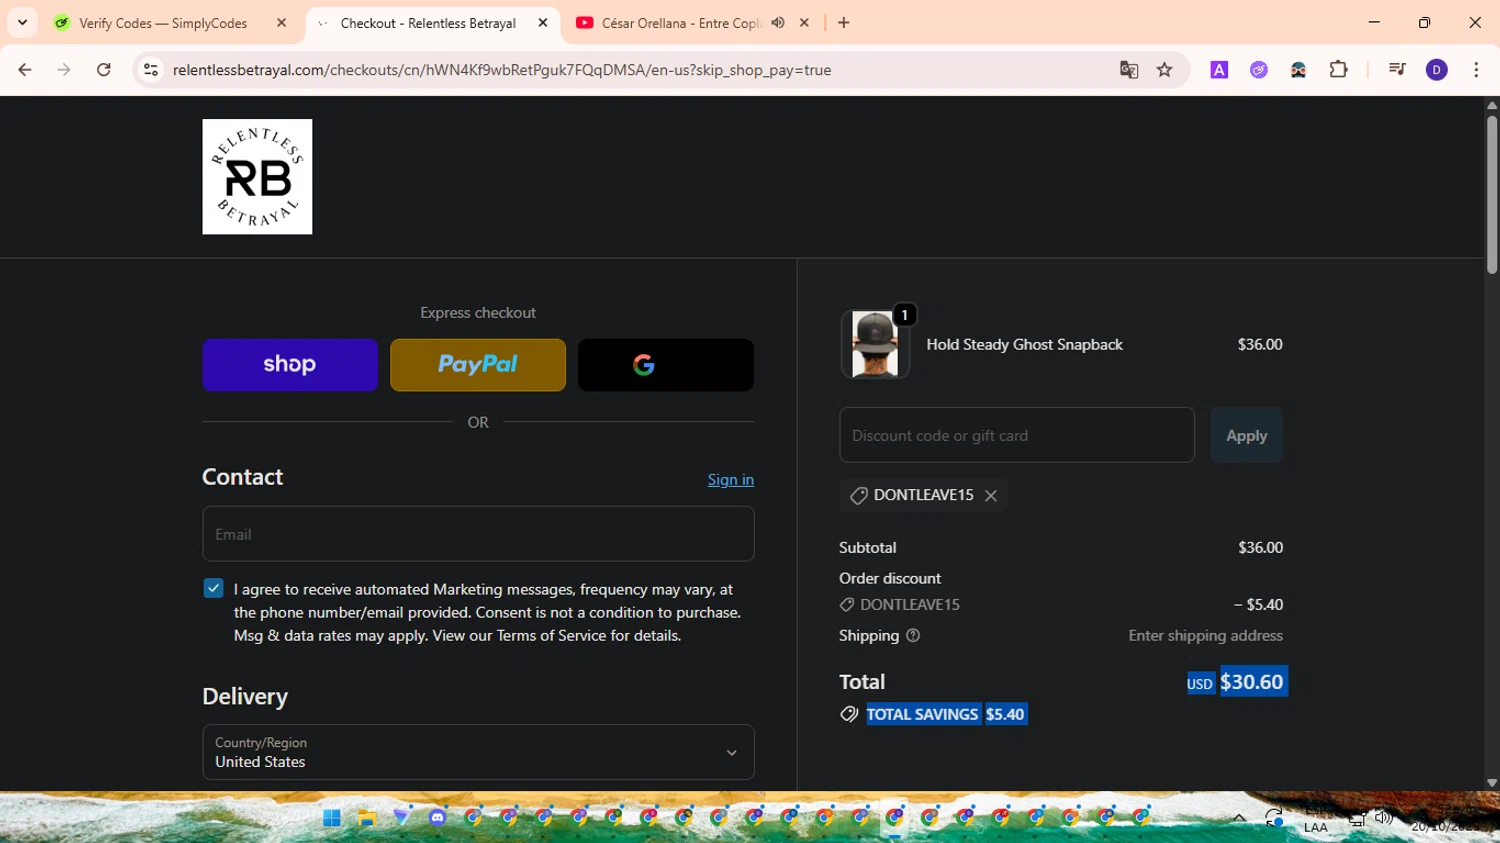1500x843 pixels.
Task: Click the Relentless Betrayal RB logo
Action: [257, 177]
